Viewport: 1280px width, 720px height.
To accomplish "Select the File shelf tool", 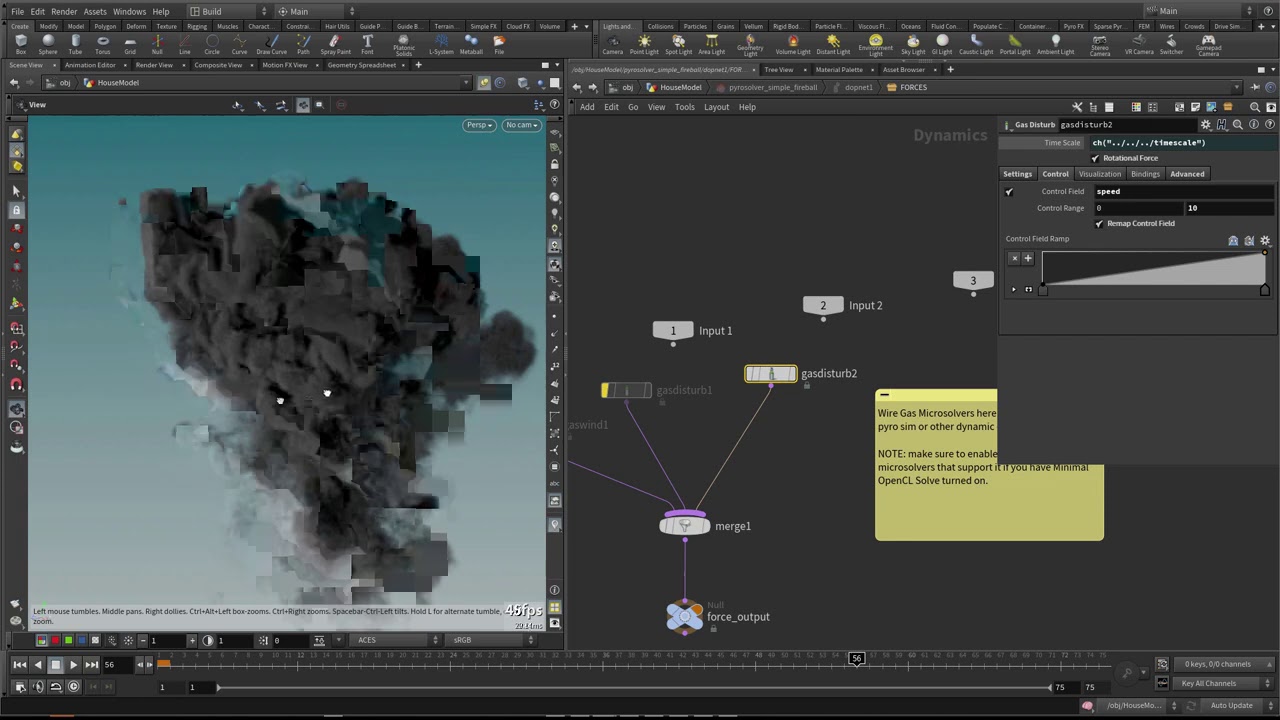I will click(499, 45).
